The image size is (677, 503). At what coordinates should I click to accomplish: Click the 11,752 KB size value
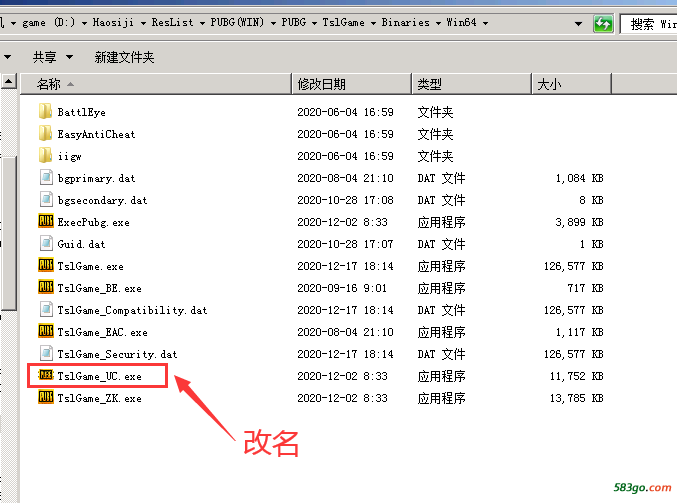(576, 376)
